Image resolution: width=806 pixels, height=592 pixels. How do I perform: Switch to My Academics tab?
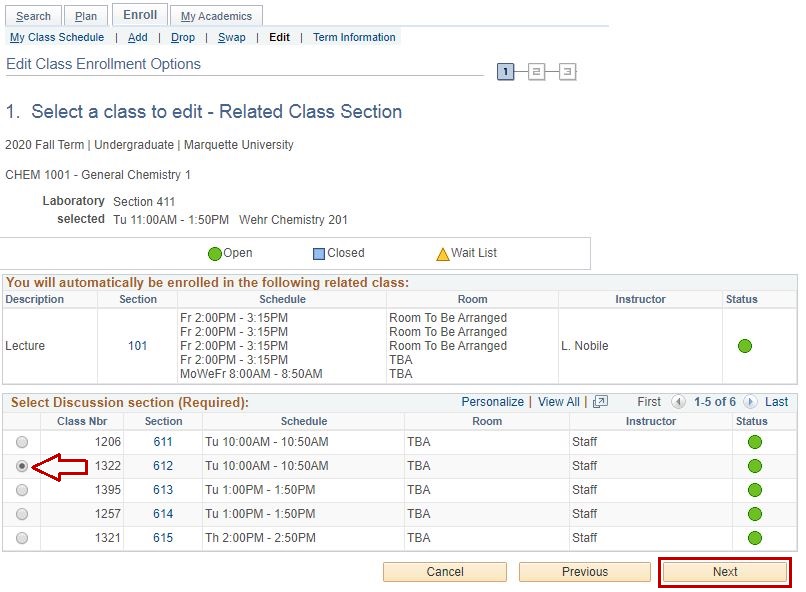pos(216,16)
